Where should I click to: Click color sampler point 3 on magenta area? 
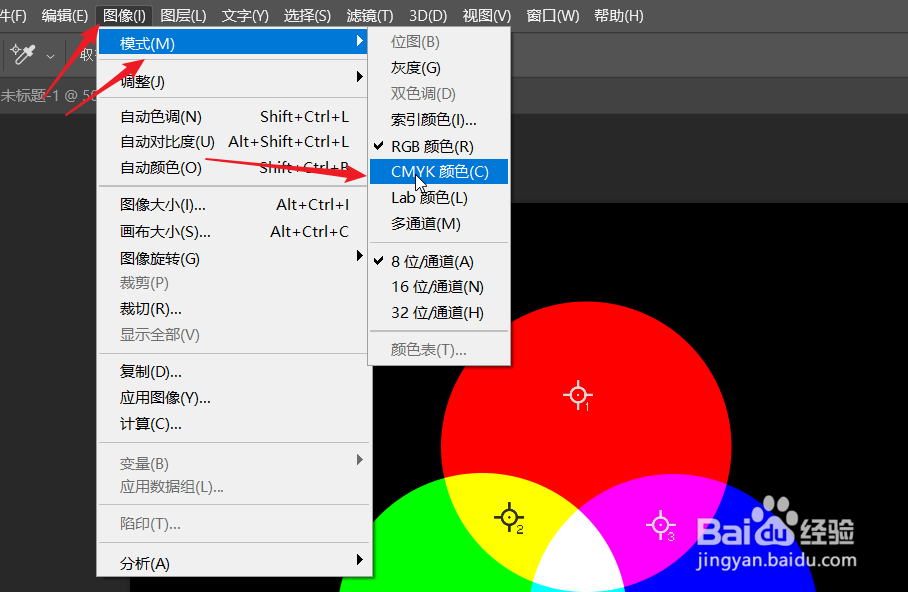click(x=661, y=525)
